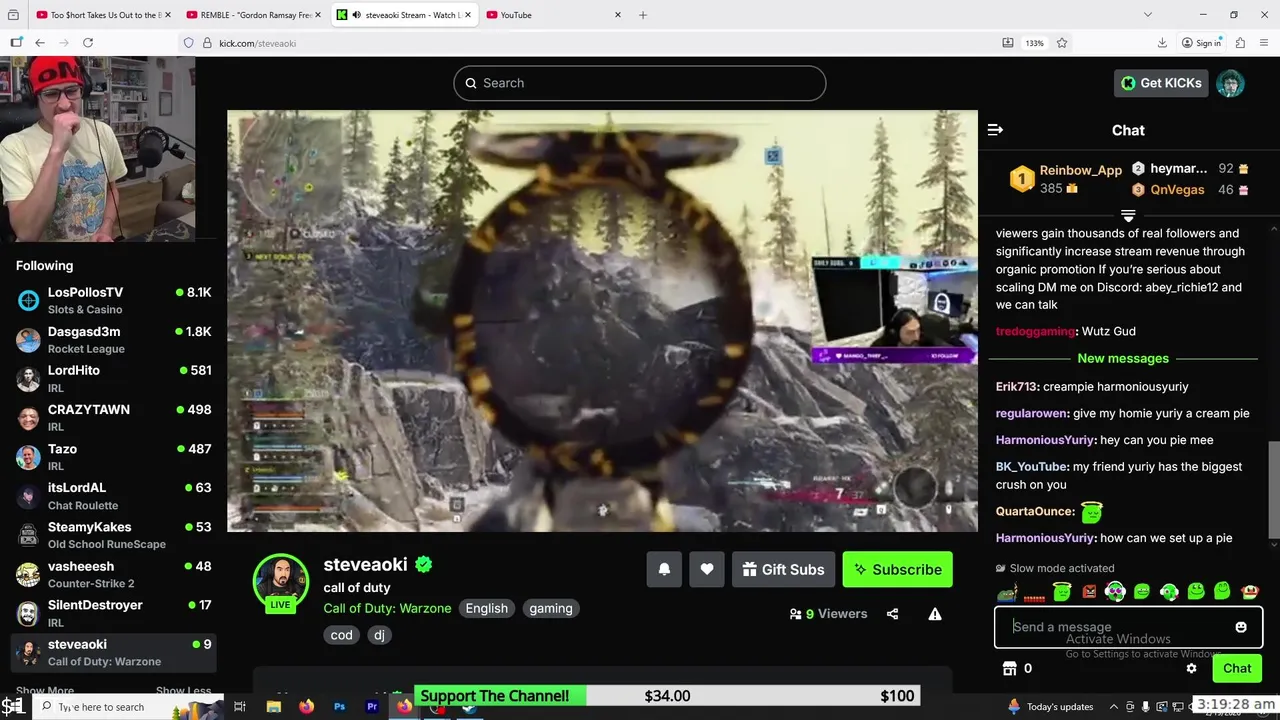Screen dimensions: 1280x720
Task: Focus the Kick Search field
Action: click(640, 83)
